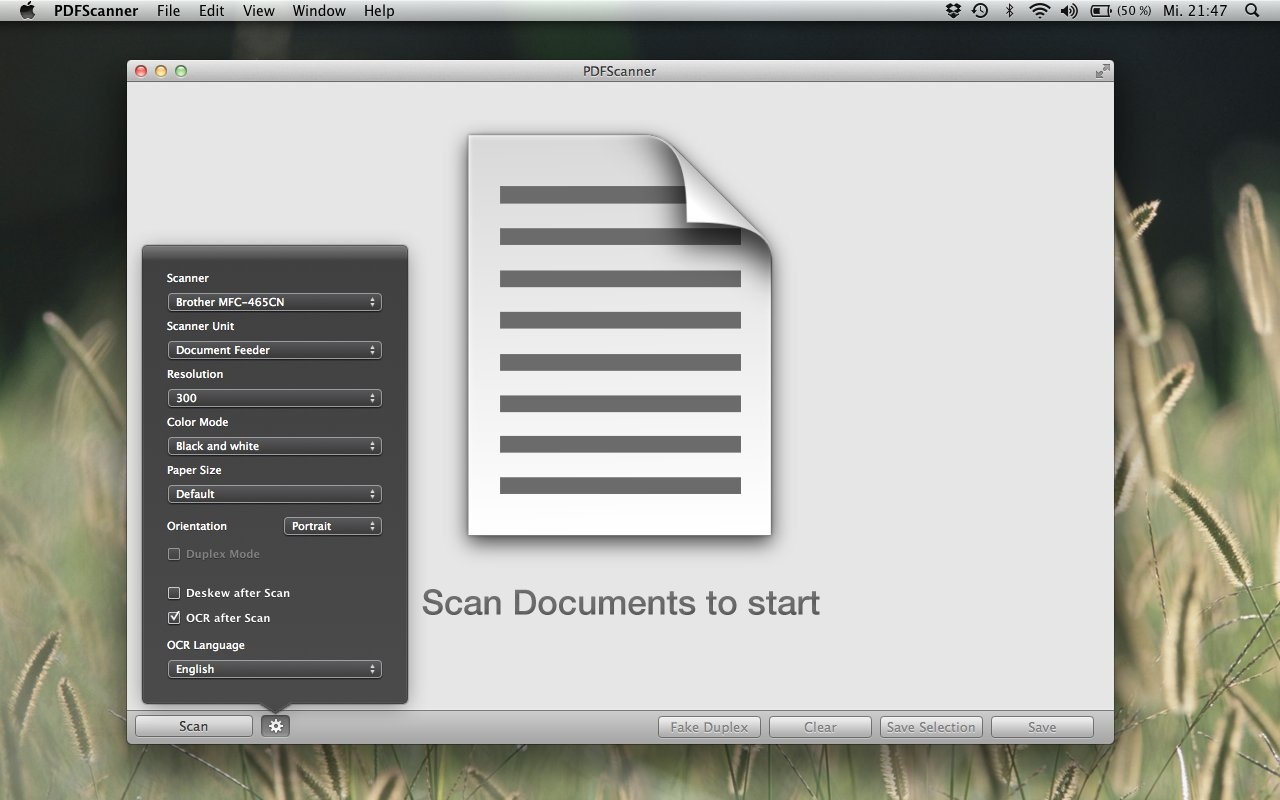Open the Scanner dropdown Brother MFC-465CN
Image resolution: width=1280 pixels, height=800 pixels.
274,302
